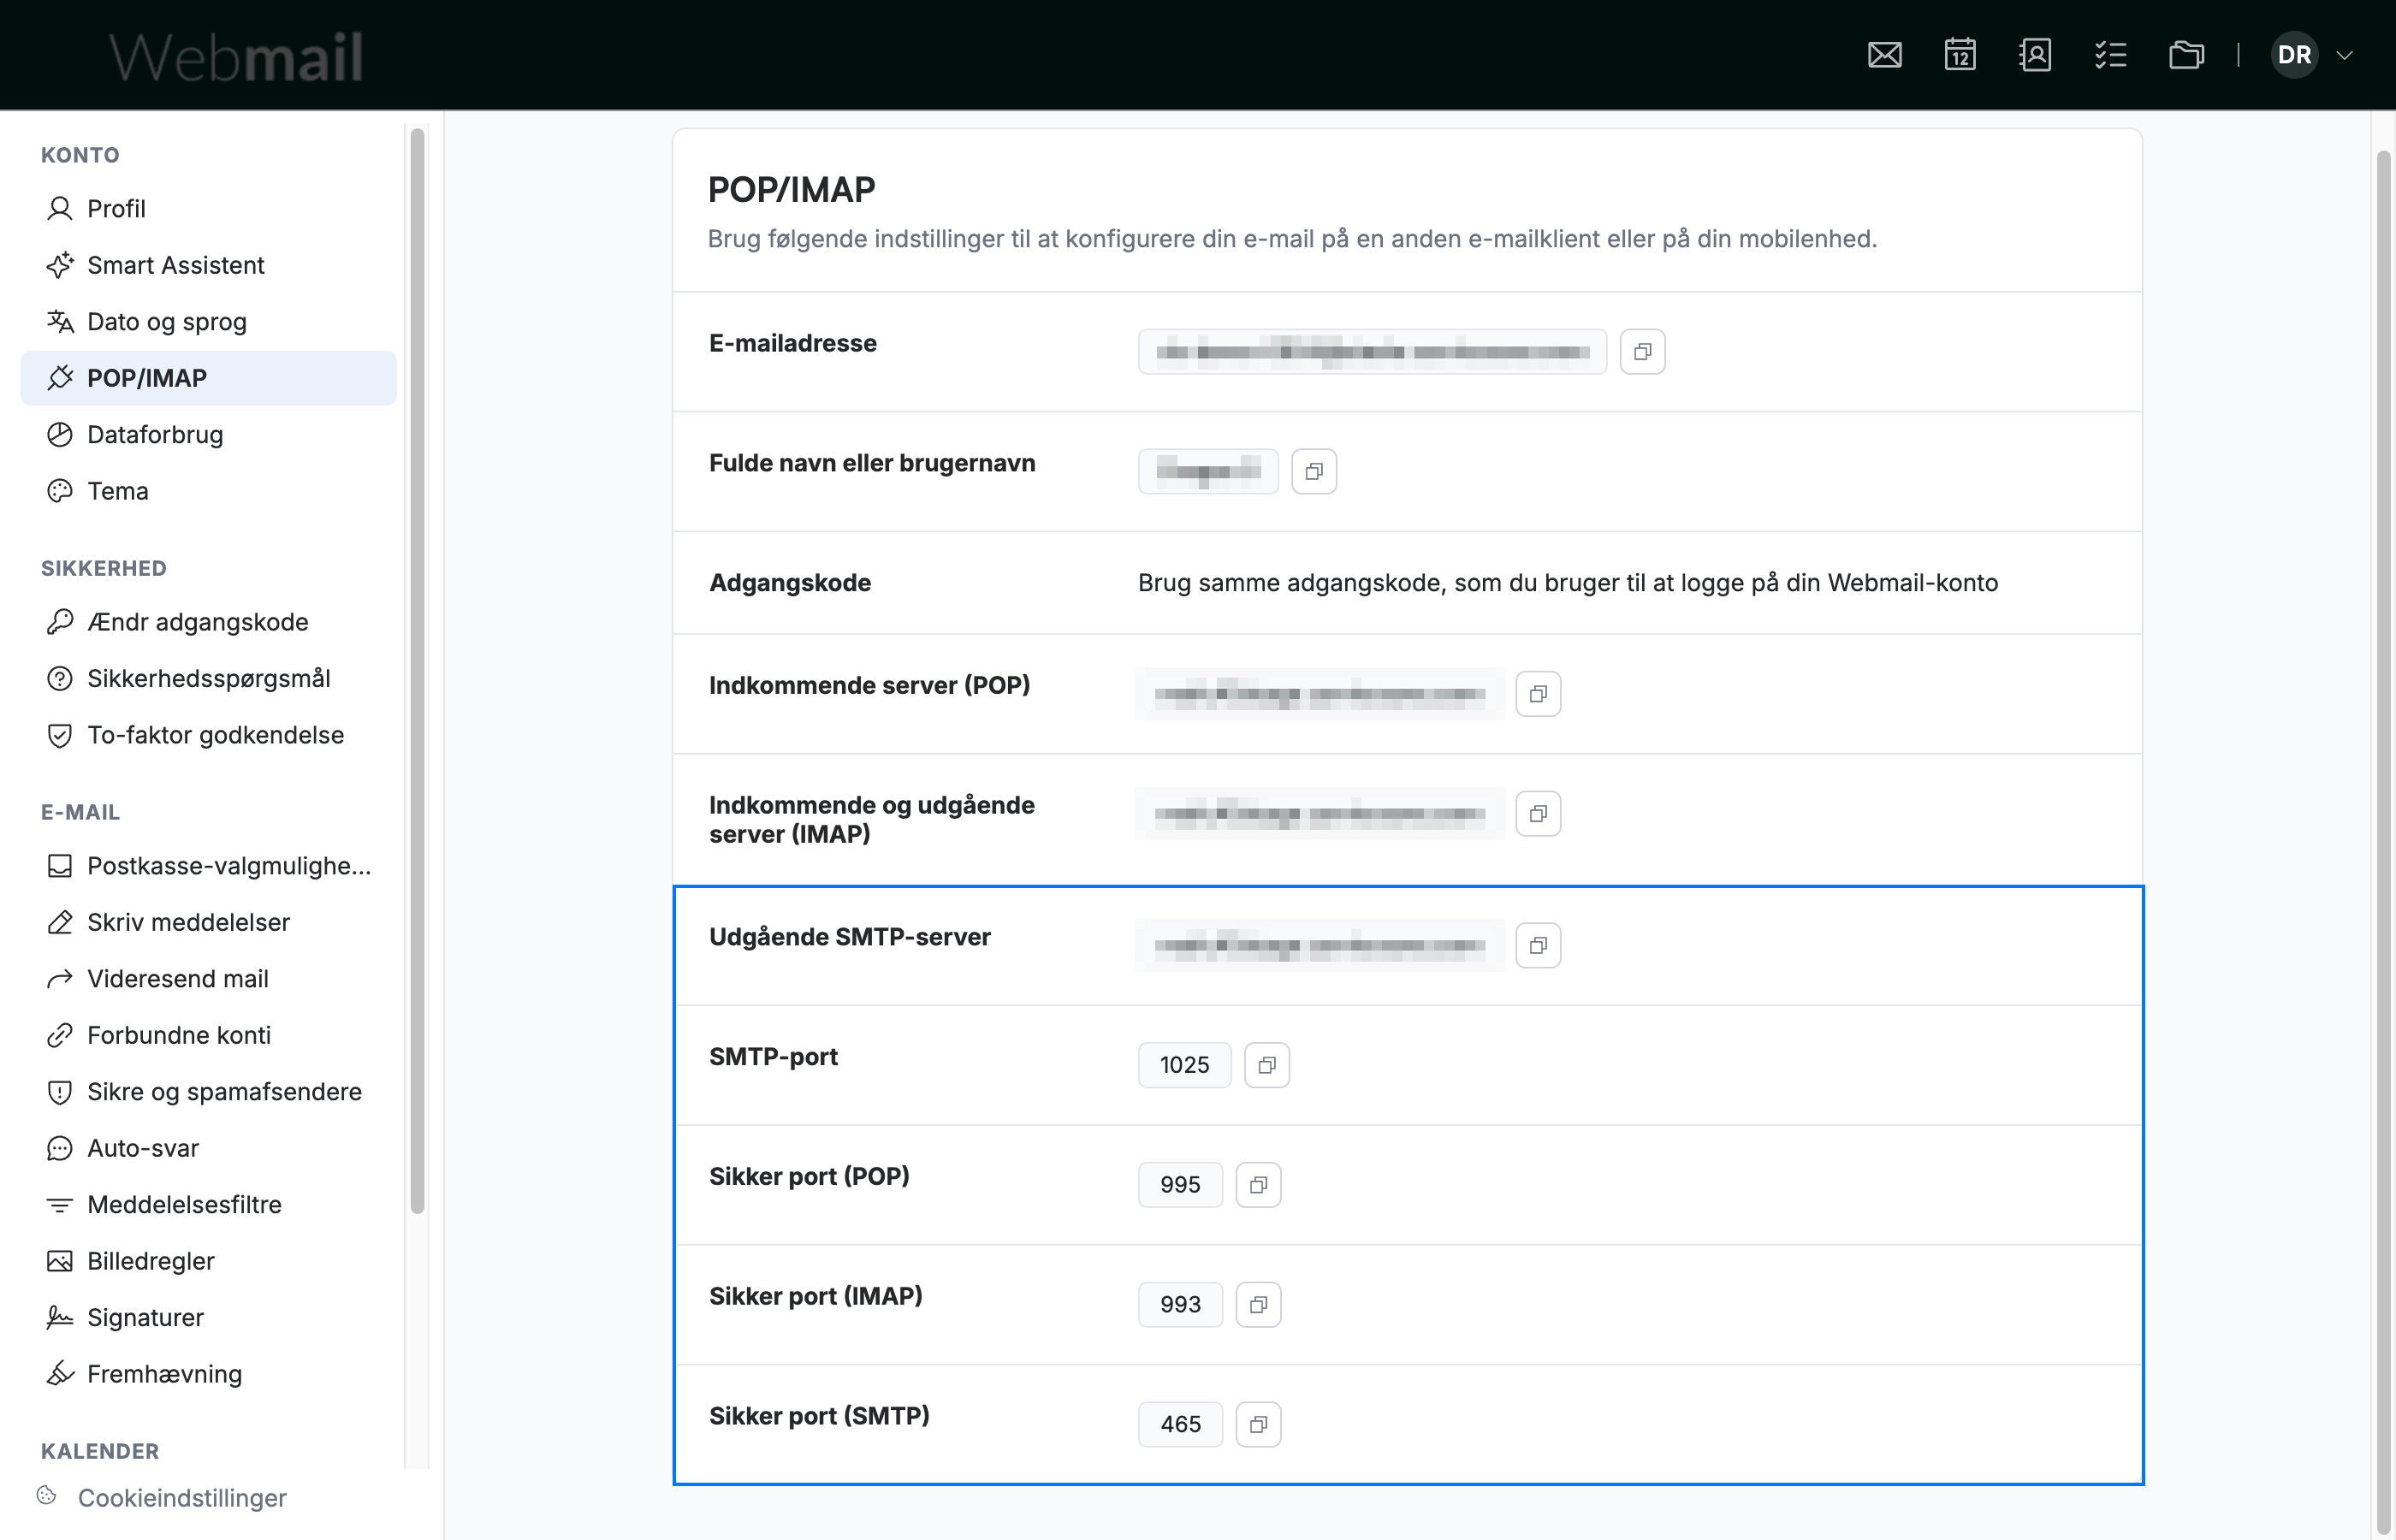The width and height of the screenshot is (2396, 1540).
Task: Click the E-MAIL section header
Action: click(80, 812)
